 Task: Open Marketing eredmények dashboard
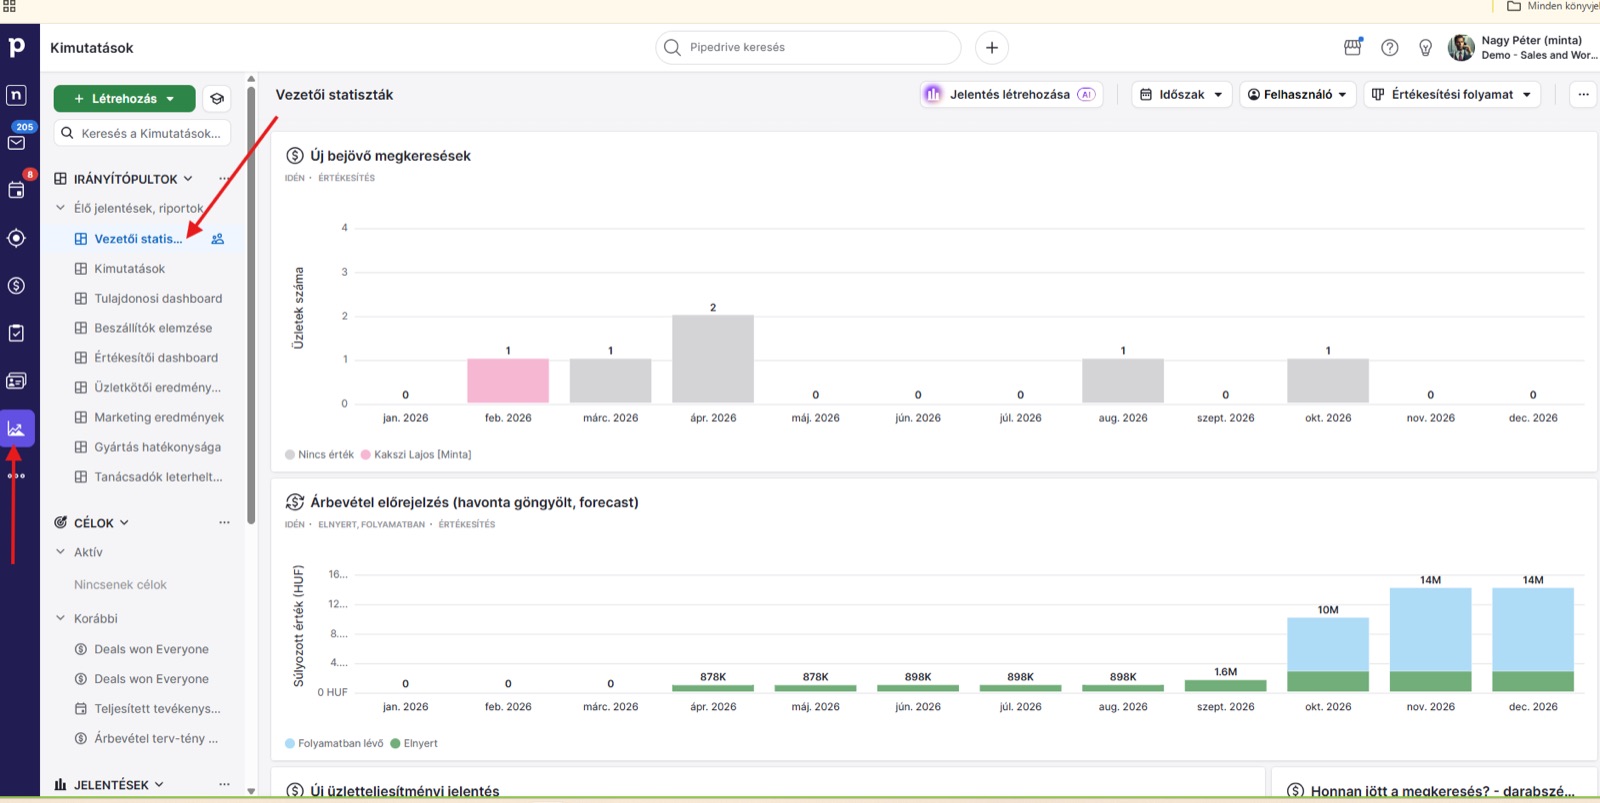[x=159, y=417]
